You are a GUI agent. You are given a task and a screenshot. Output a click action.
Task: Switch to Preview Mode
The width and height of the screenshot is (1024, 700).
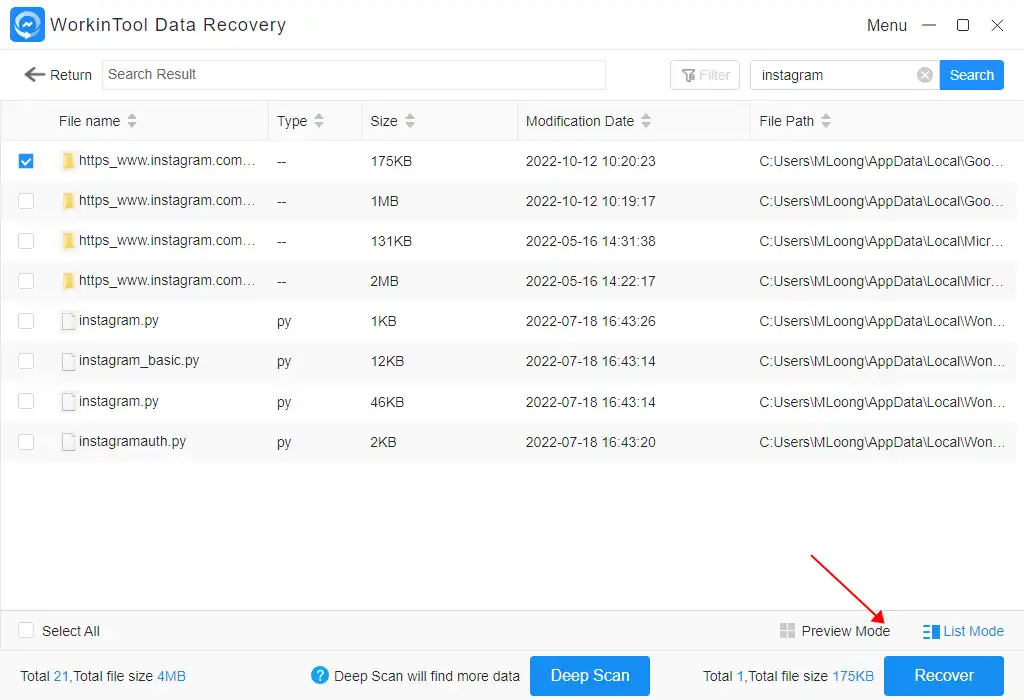click(835, 631)
